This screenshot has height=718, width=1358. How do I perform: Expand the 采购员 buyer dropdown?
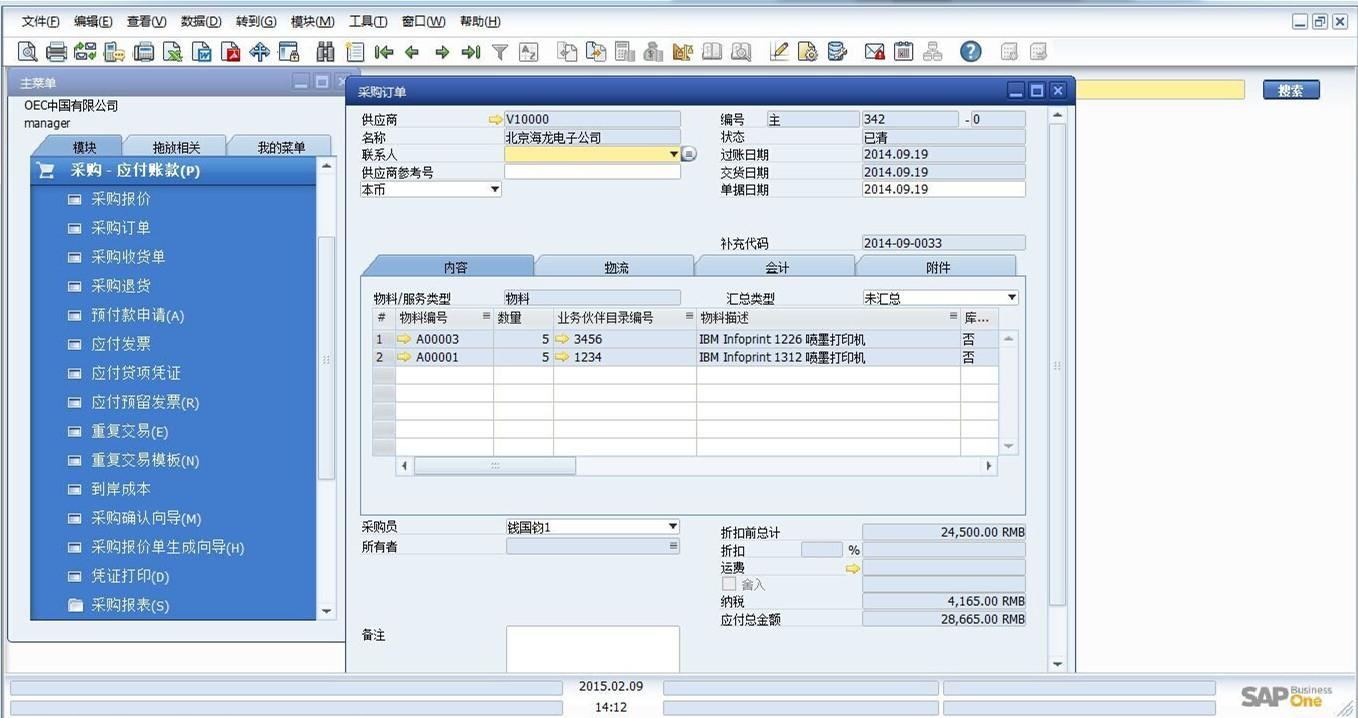(x=672, y=527)
